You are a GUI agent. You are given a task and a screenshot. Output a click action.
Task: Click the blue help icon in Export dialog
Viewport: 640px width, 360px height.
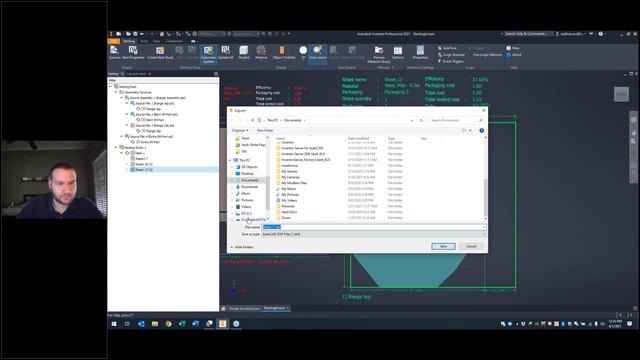point(482,131)
